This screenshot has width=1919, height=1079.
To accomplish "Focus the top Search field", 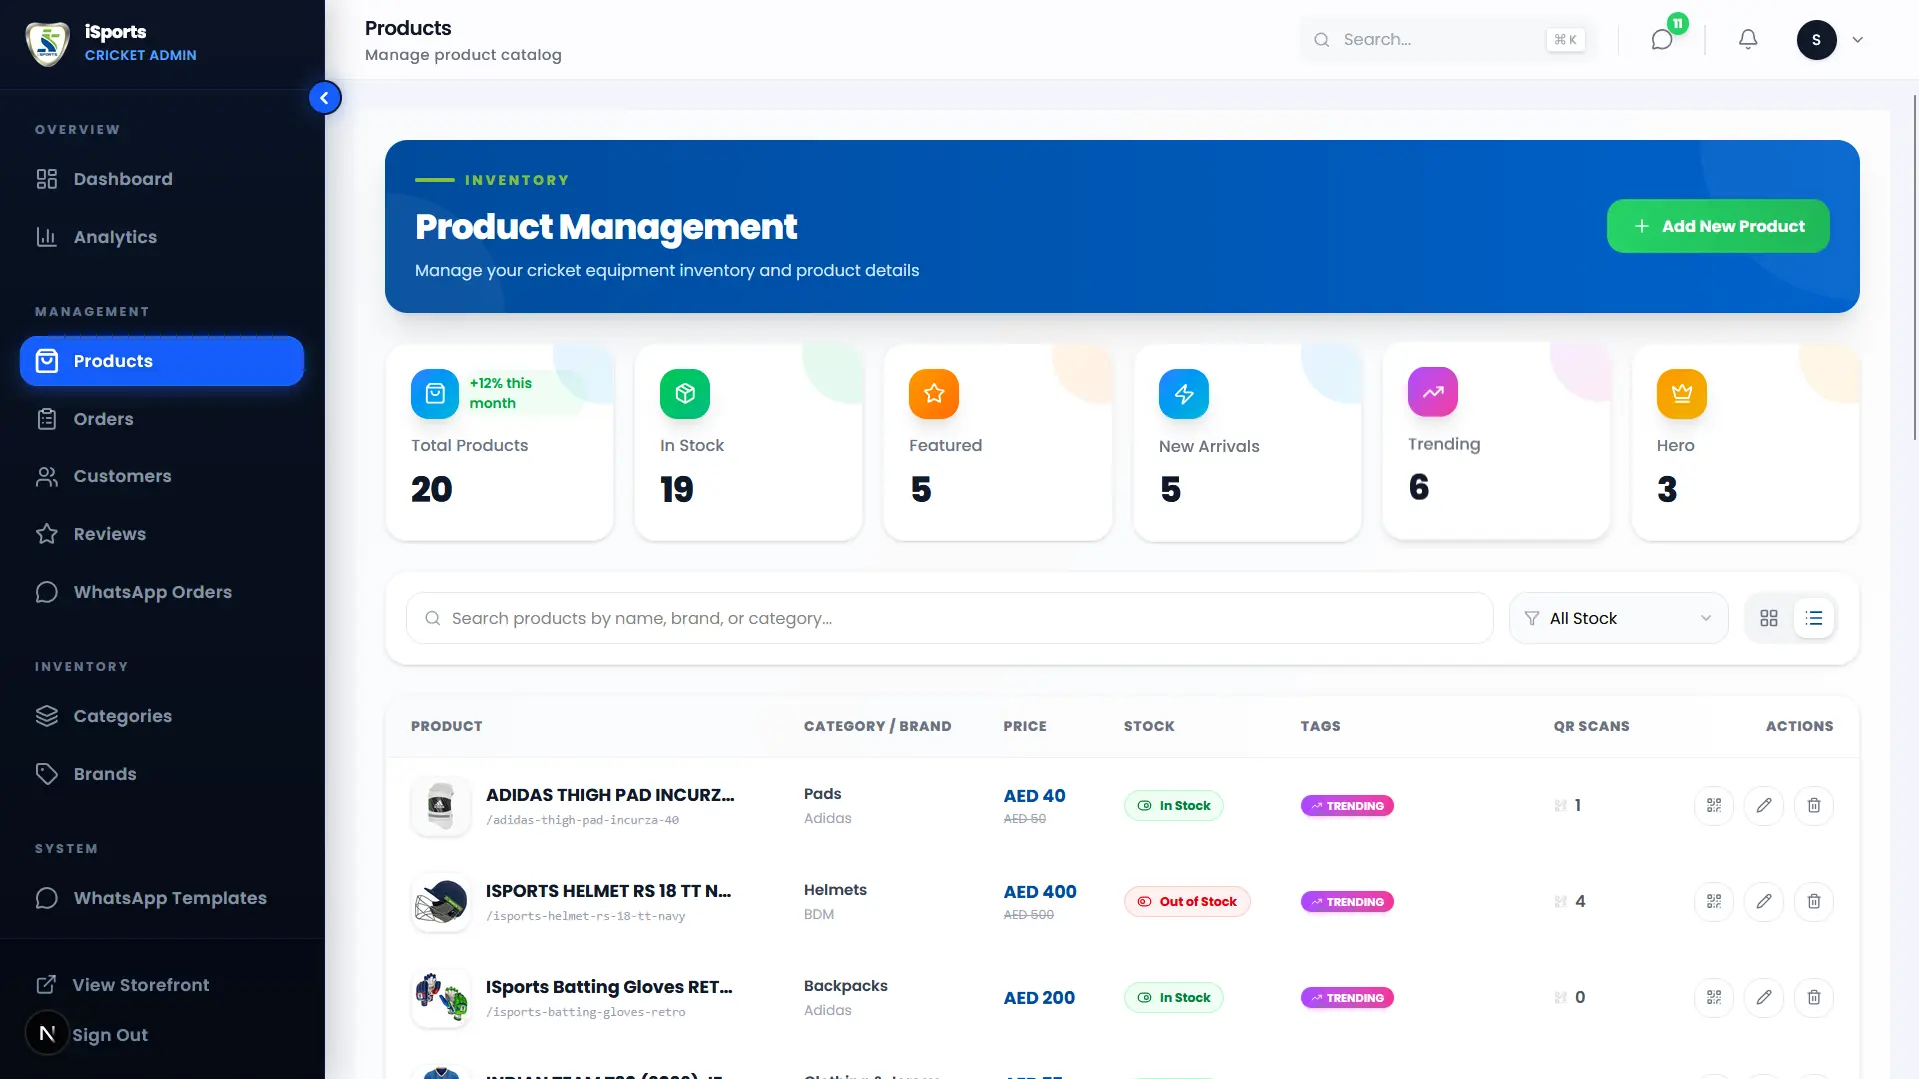I will coord(1448,40).
